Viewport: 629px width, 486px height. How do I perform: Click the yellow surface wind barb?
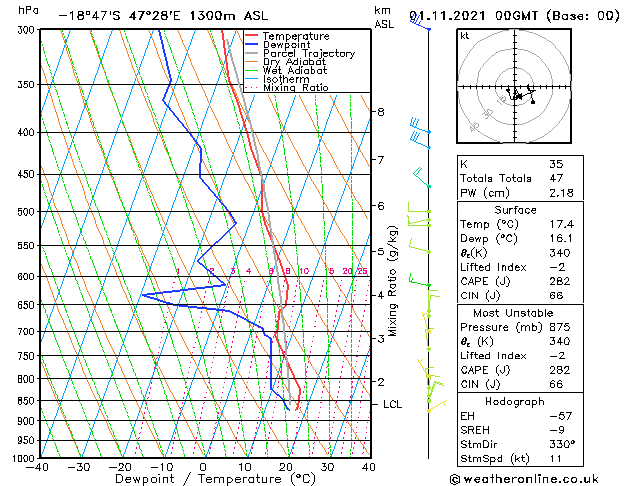coord(437,406)
